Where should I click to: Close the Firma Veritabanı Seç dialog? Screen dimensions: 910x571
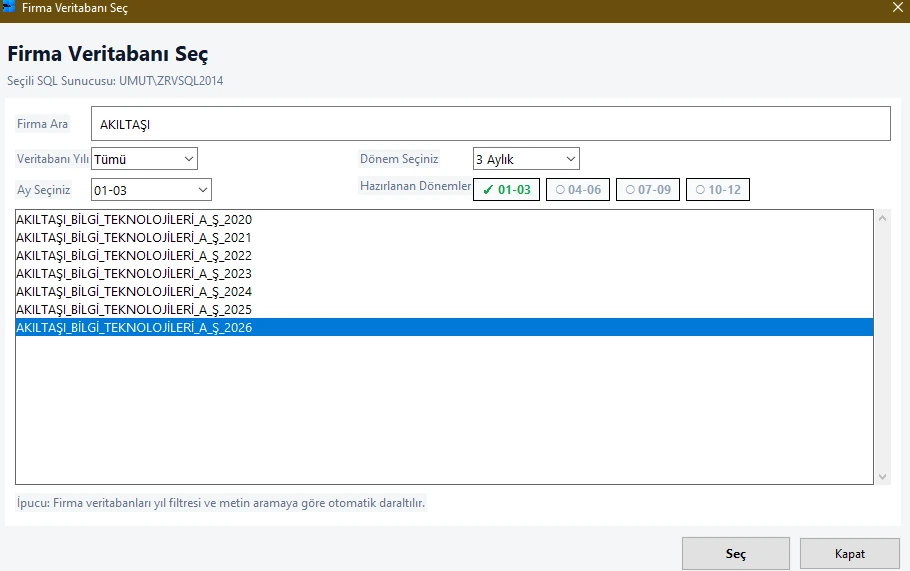click(897, 8)
